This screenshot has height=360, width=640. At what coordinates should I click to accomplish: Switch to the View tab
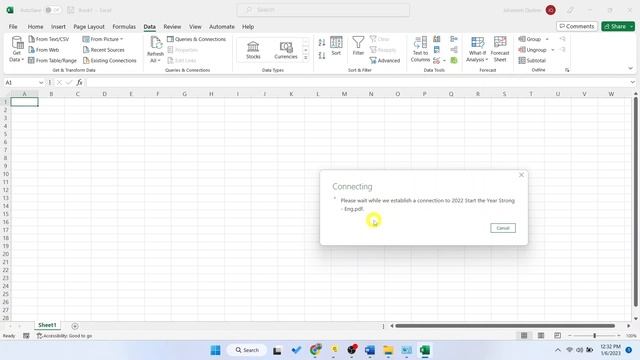[x=195, y=27]
